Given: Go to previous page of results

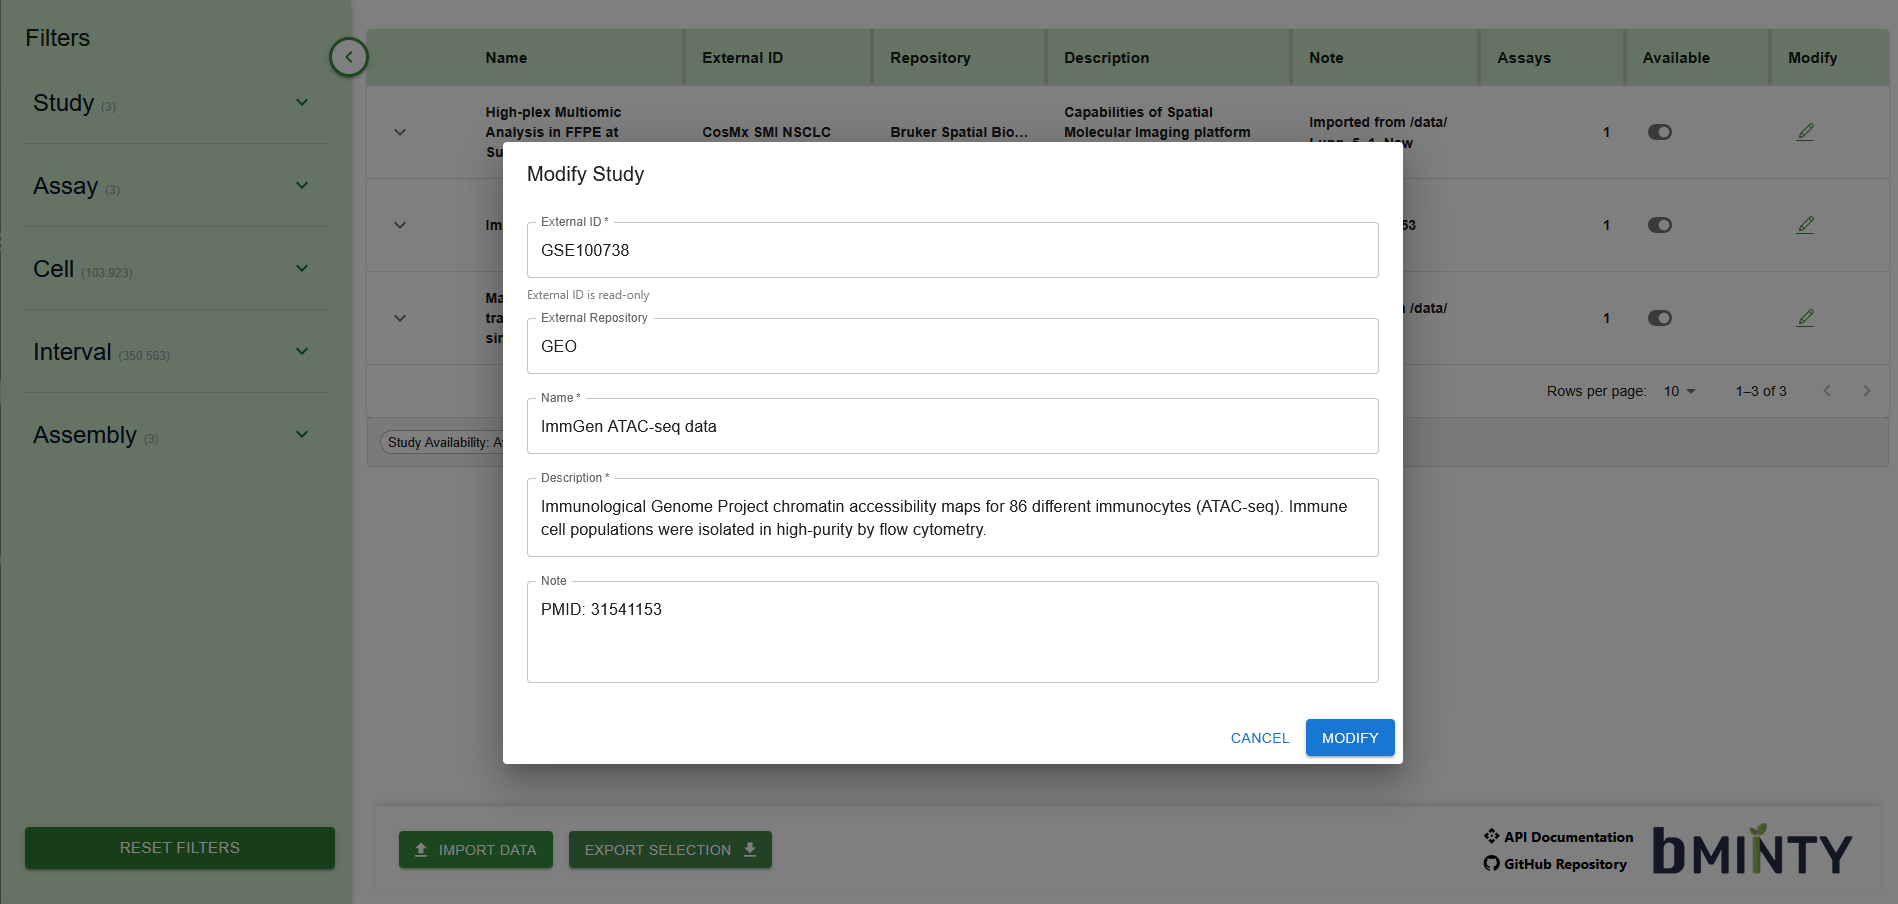Looking at the screenshot, I should click(x=1826, y=391).
